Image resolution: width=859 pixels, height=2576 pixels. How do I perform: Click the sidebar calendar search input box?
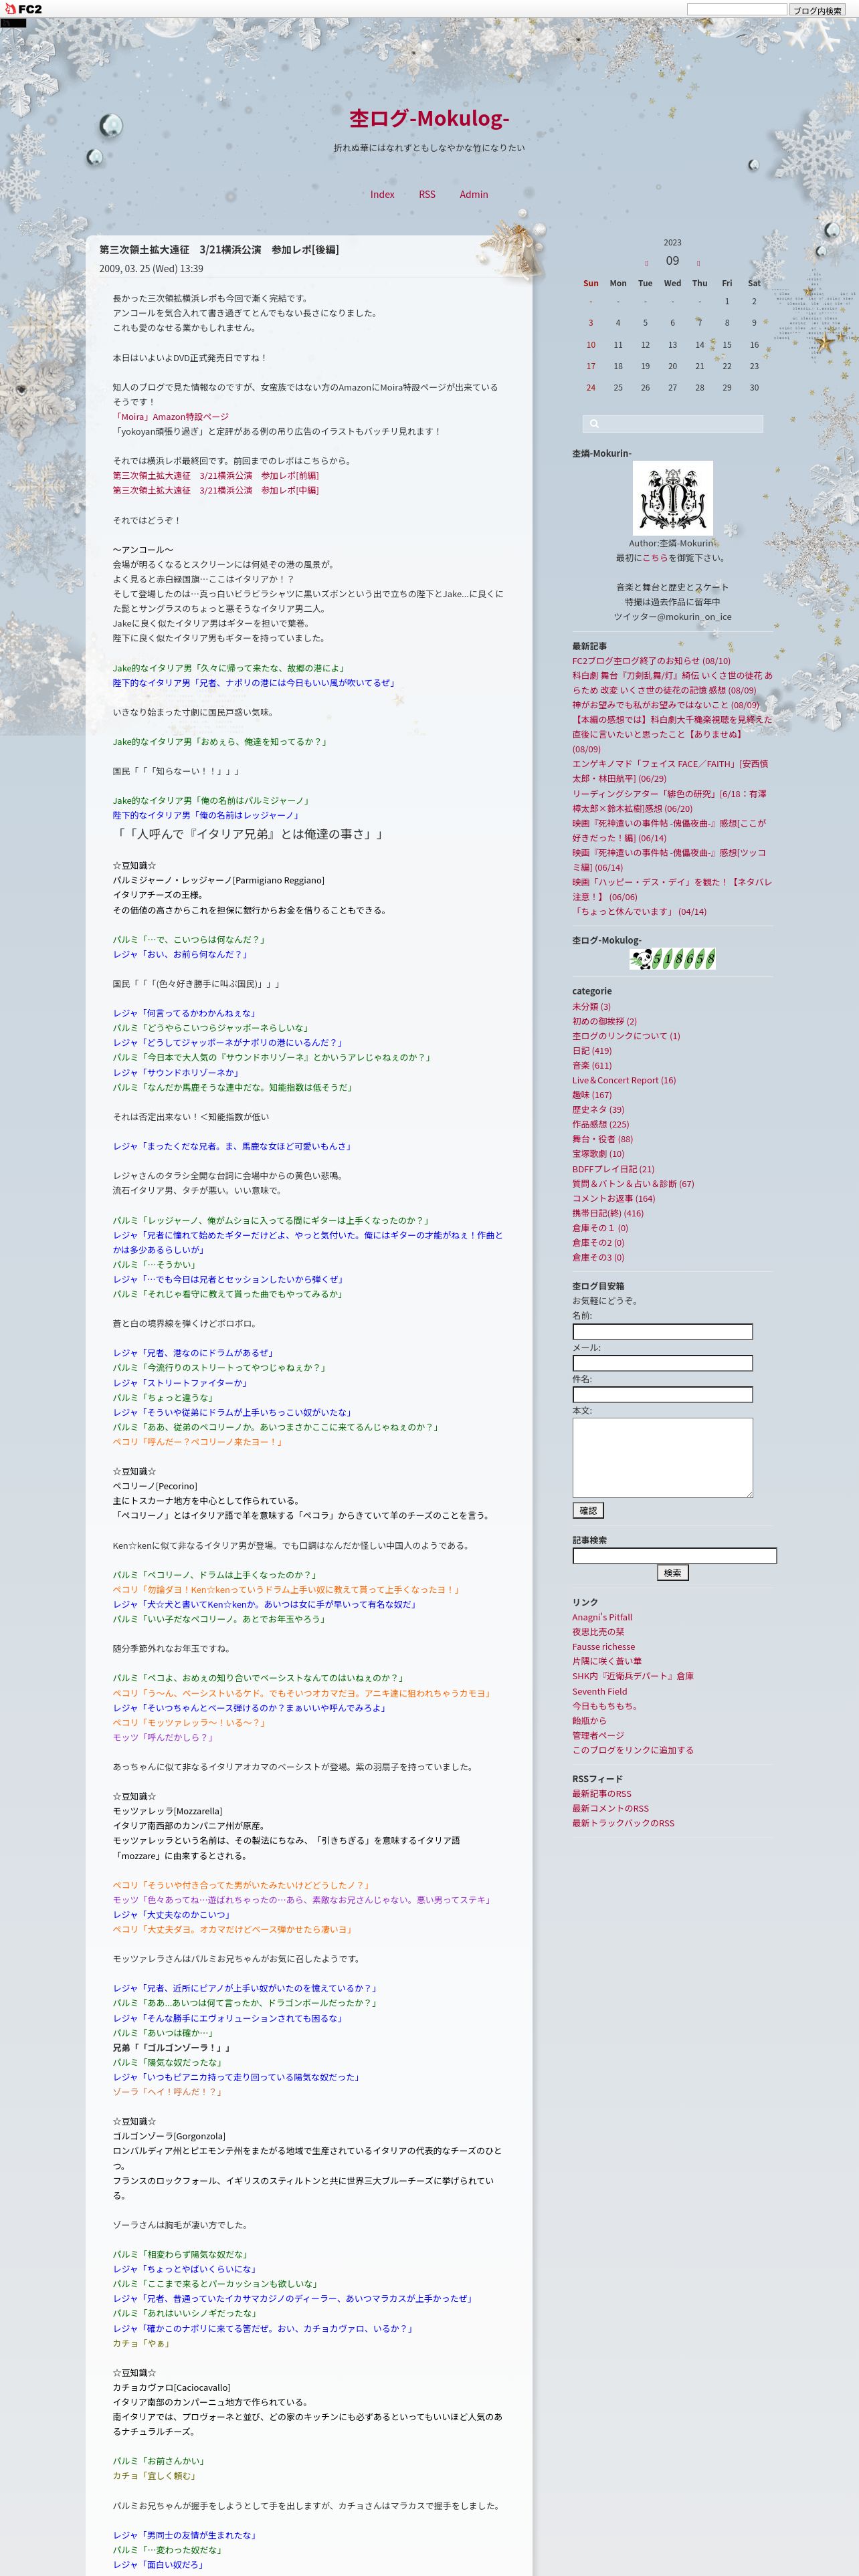pos(672,424)
